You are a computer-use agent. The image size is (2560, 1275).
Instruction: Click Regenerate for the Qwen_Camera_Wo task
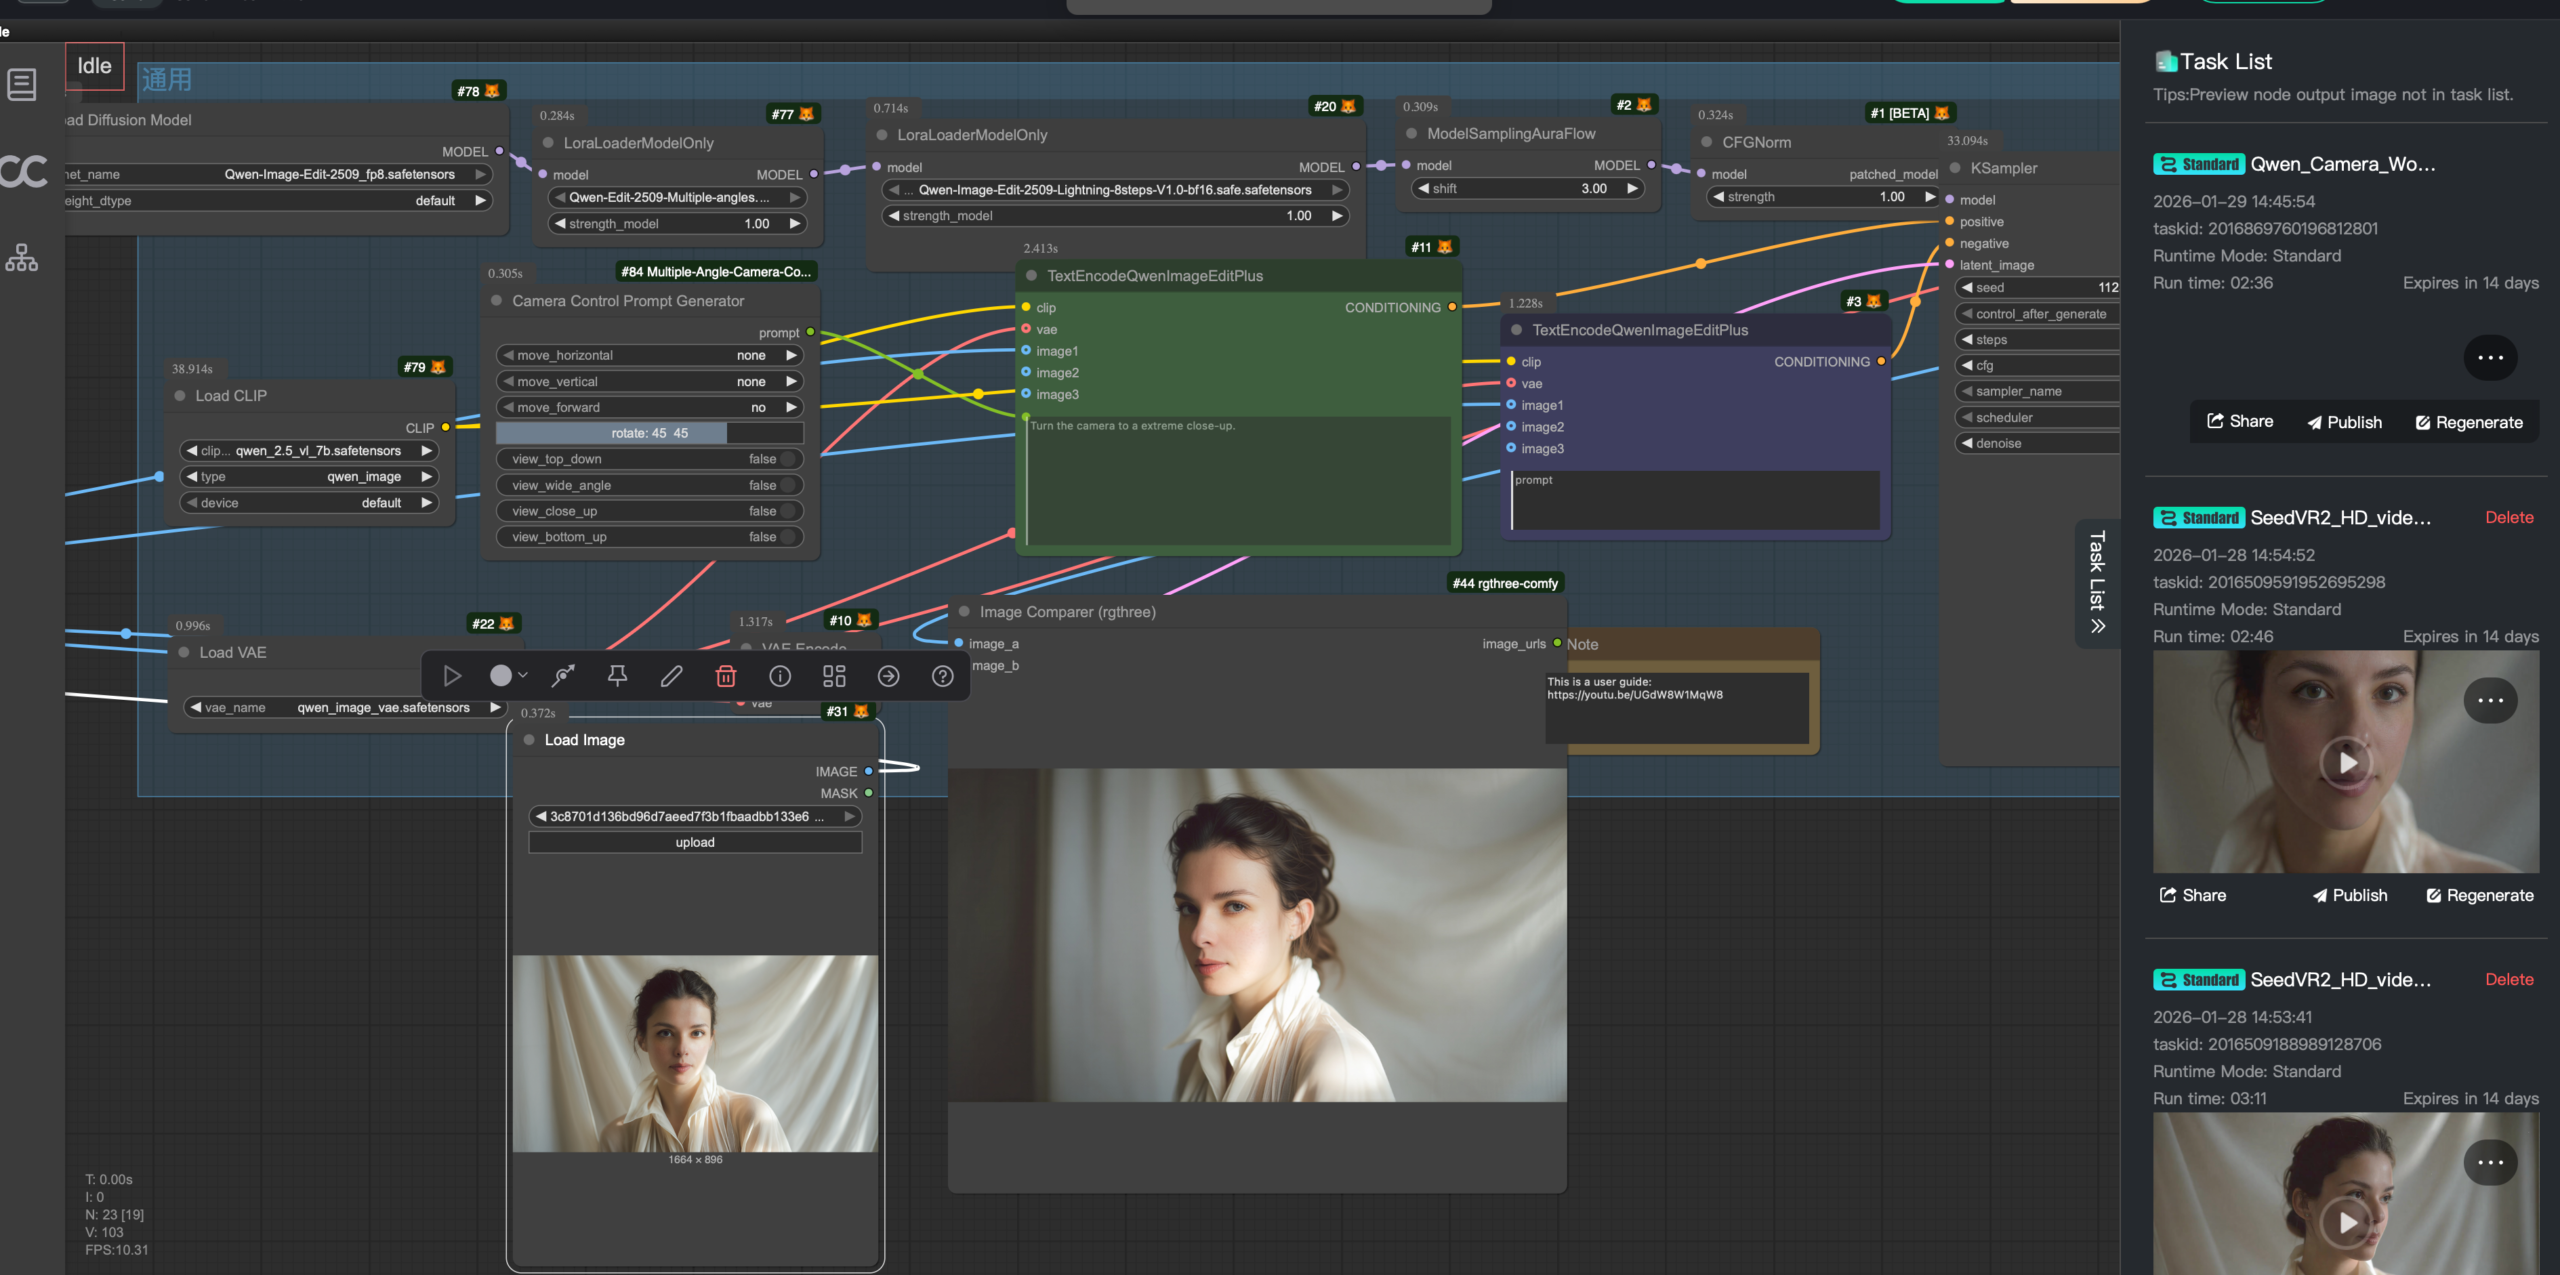[2468, 423]
